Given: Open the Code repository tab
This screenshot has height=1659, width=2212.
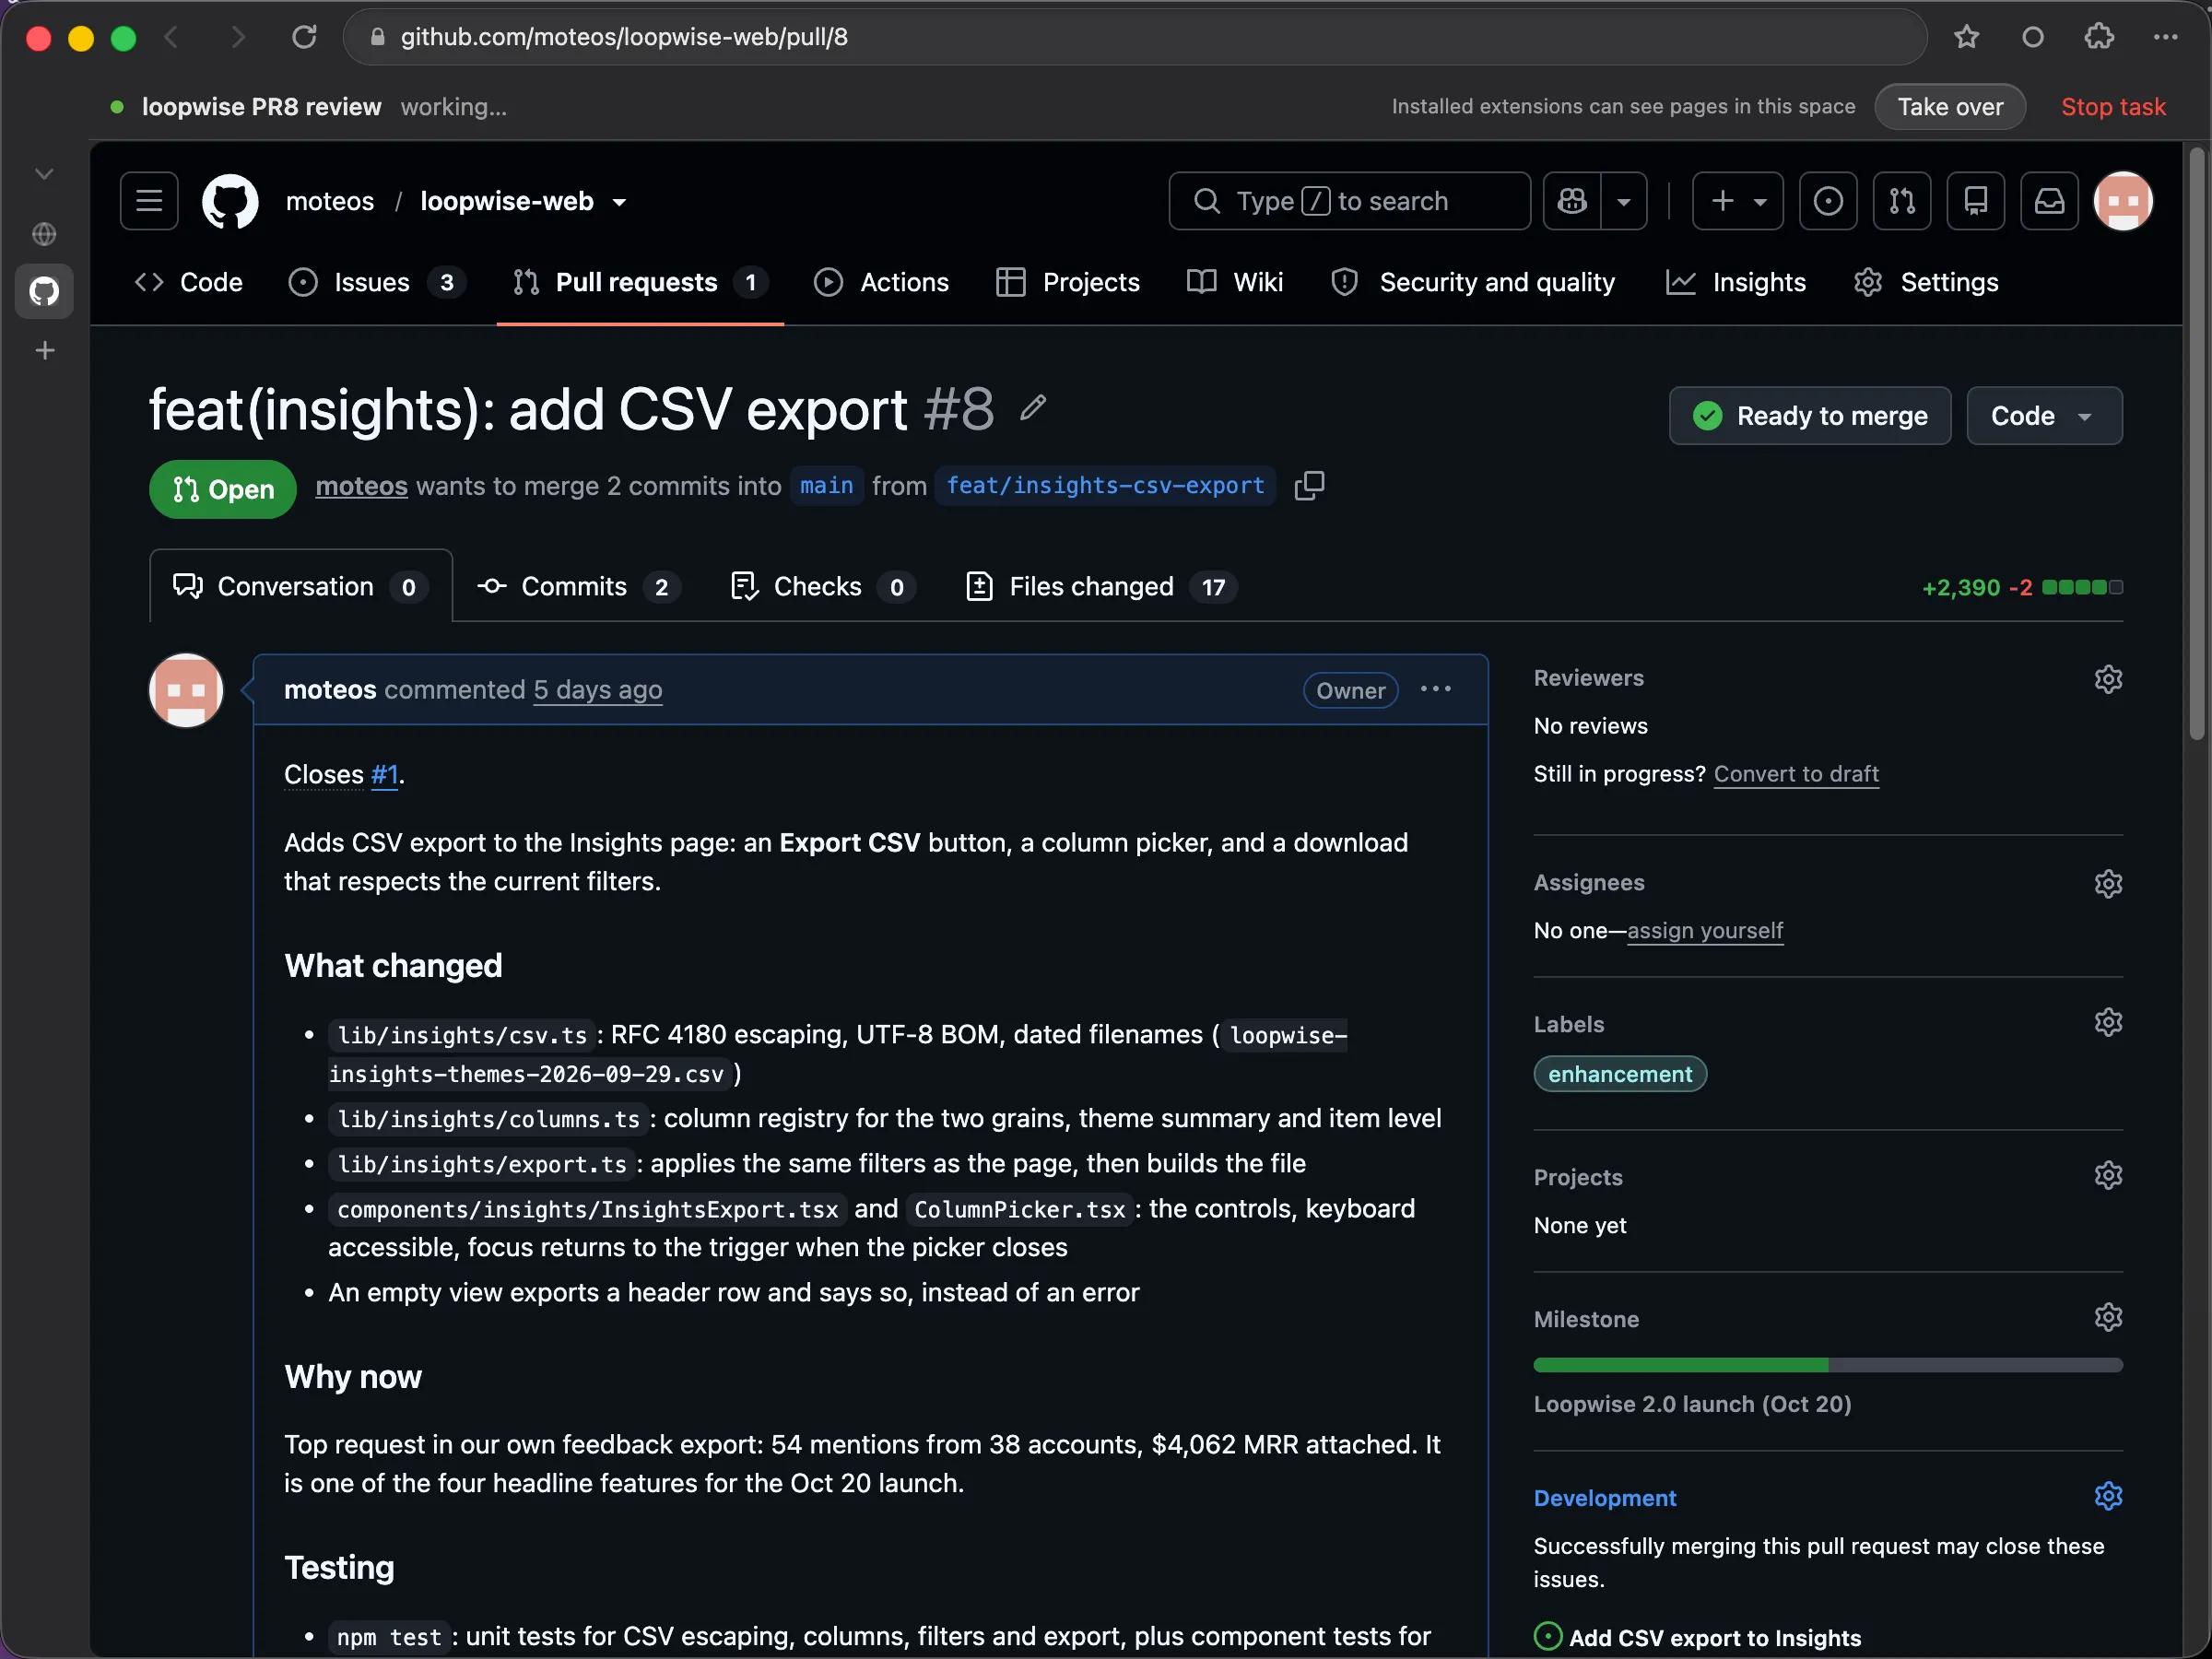Looking at the screenshot, I should (x=189, y=282).
